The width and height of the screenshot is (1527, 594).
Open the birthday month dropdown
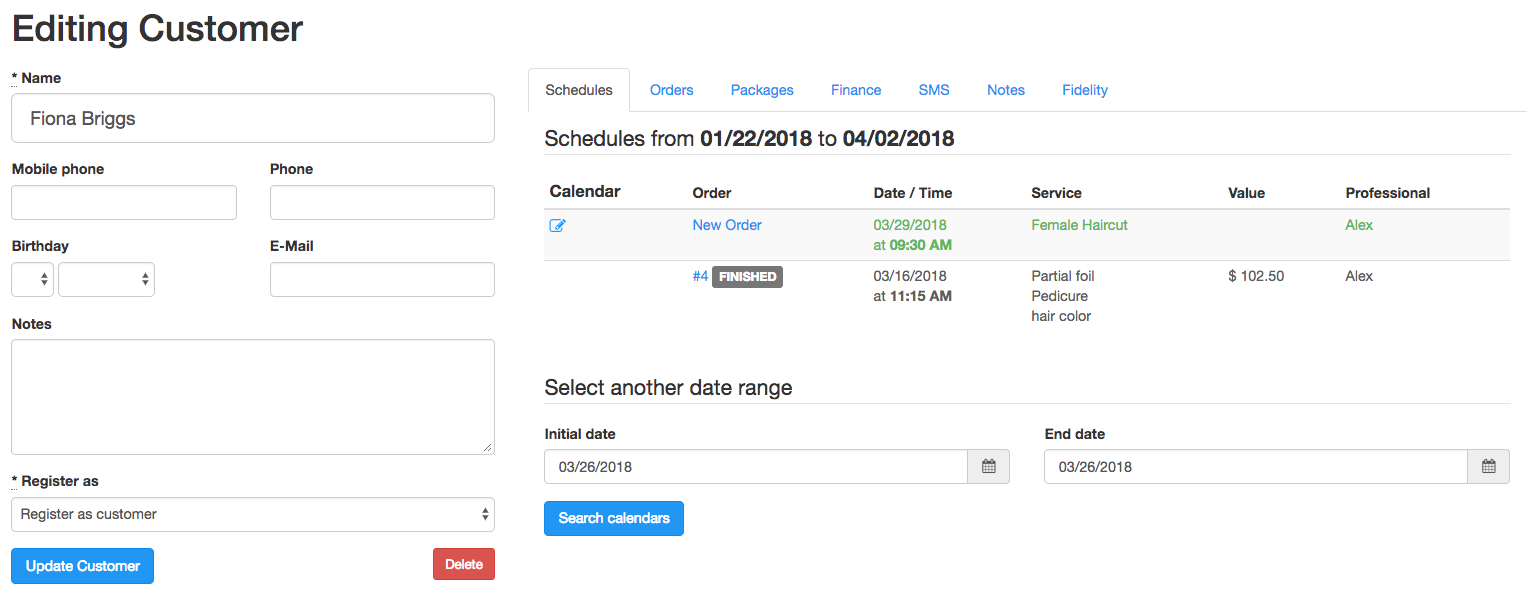pos(106,280)
